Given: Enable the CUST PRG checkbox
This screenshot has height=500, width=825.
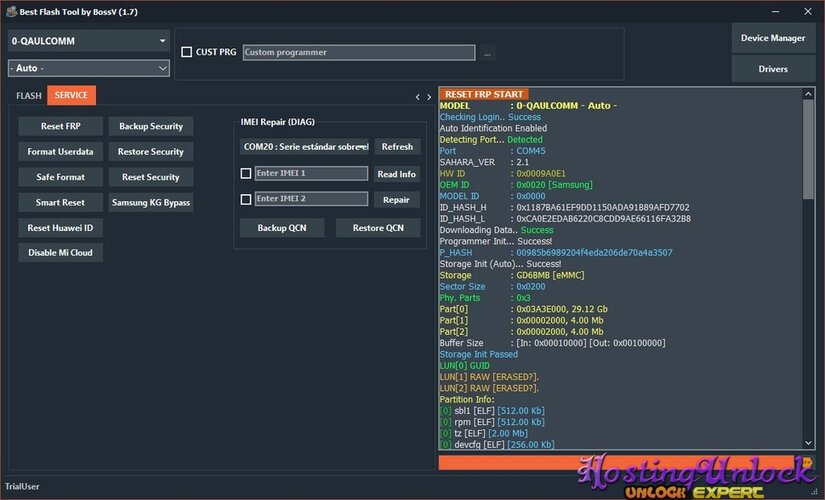Looking at the screenshot, I should [186, 52].
